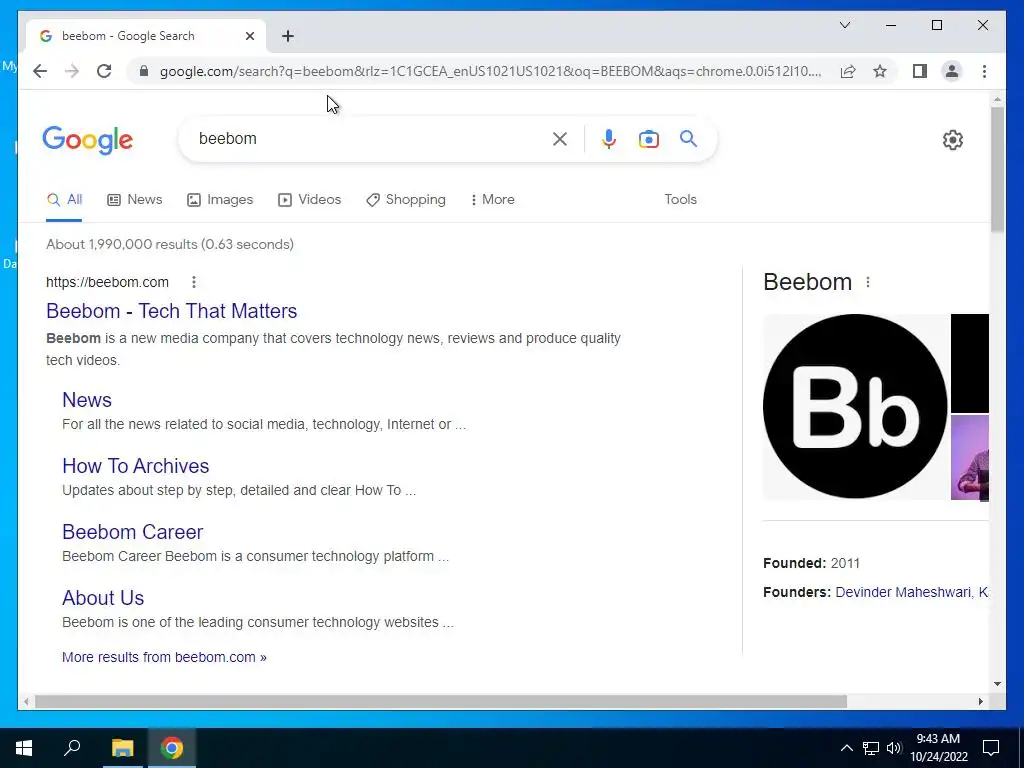The image size is (1024, 768).
Task: Open a new tab with plus icon
Action: coord(288,36)
